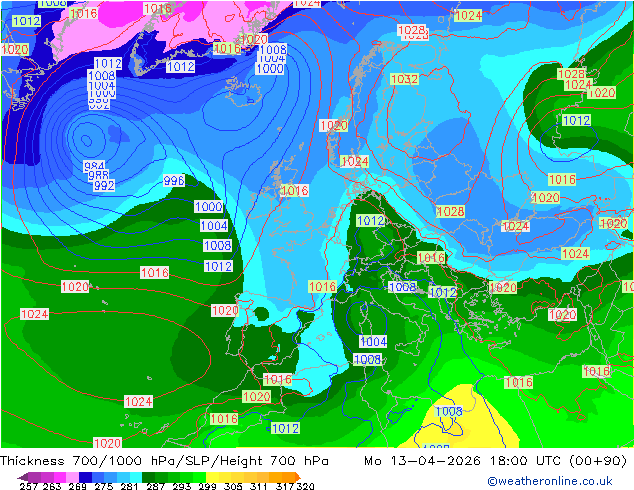The width and height of the screenshot is (634, 490).
Task: Pick the magenta legend swatch
Action: tap(60, 477)
